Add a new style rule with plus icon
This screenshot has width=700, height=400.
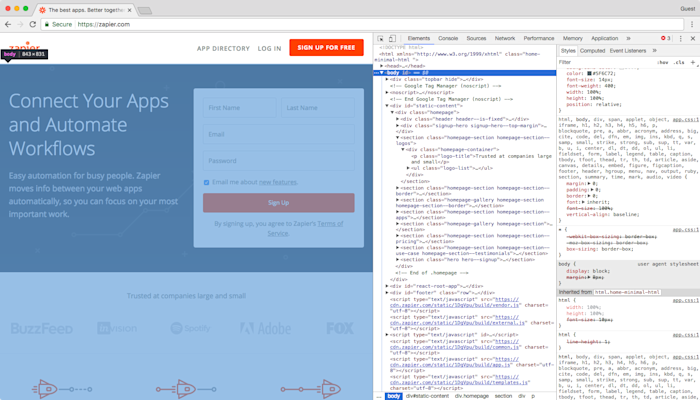(693, 62)
